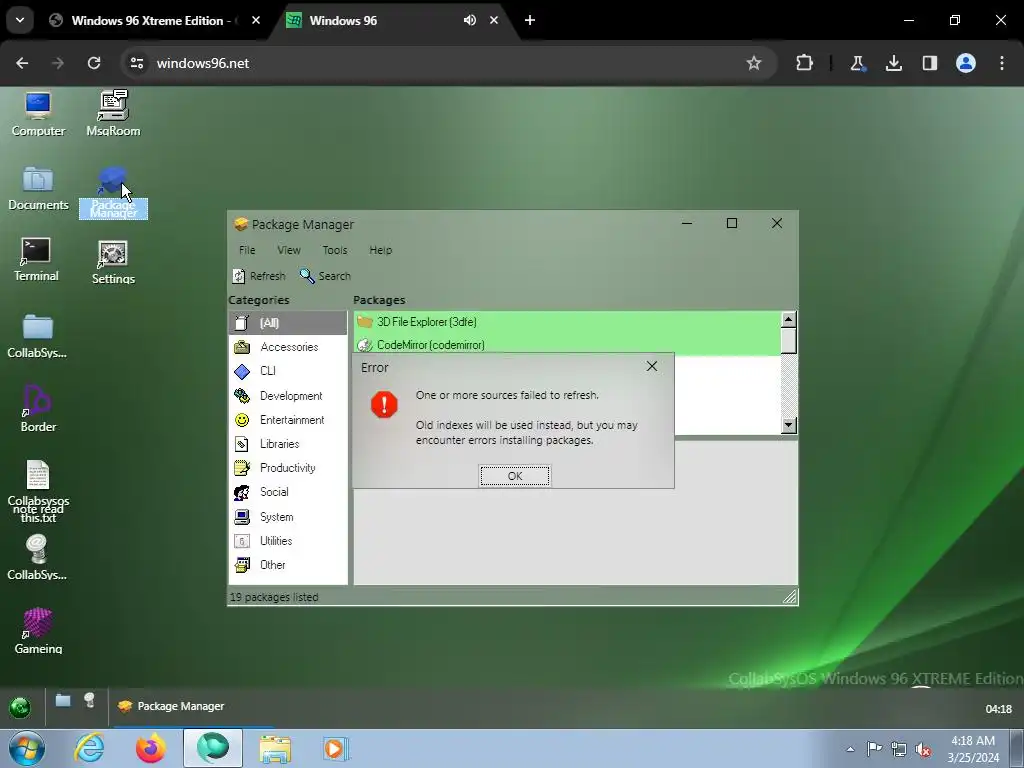Select the Package Manager desktop icon
Viewport: 1024px width, 768px height.
pos(113,193)
